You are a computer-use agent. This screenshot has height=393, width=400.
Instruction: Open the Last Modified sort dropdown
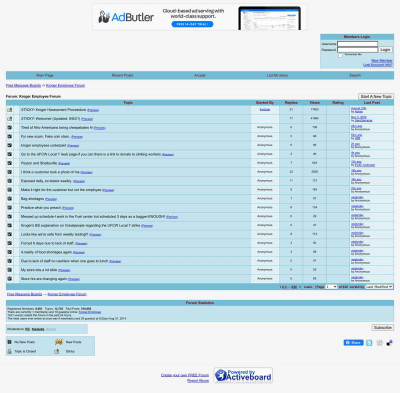click(x=379, y=287)
